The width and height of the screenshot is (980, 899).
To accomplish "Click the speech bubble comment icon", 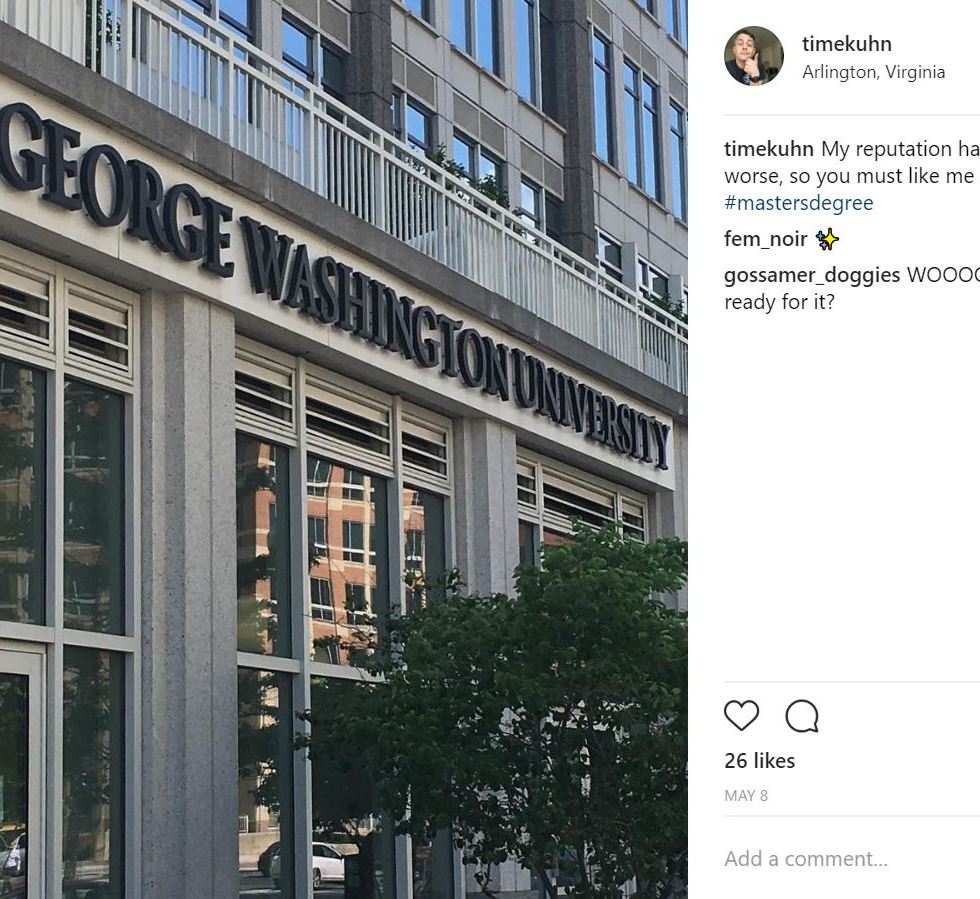I will 802,716.
